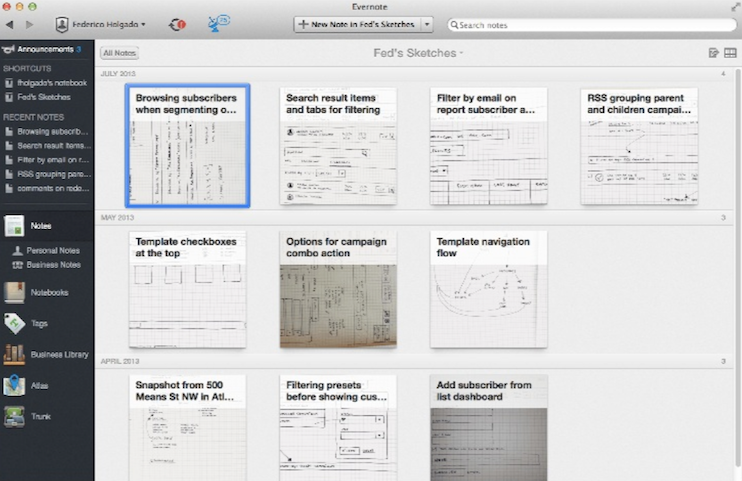This screenshot has width=742, height=481.
Task: Click the Notebooks book icon
Action: [x=14, y=293]
